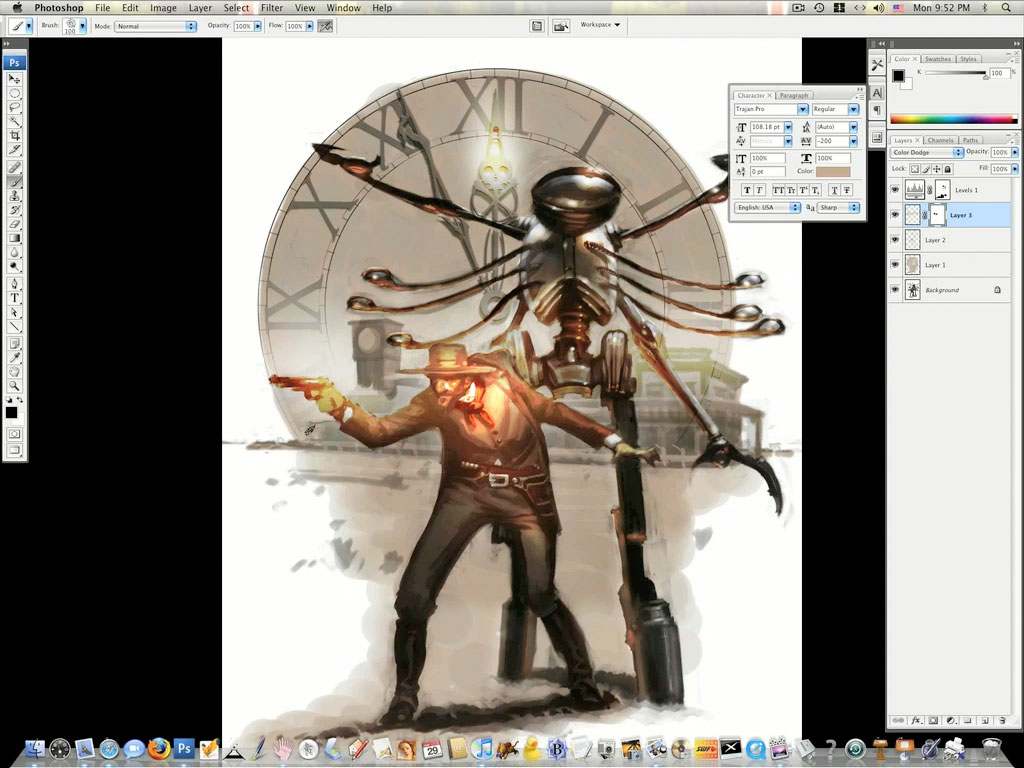
Task: Hide the Background layer eye icon
Action: click(895, 290)
